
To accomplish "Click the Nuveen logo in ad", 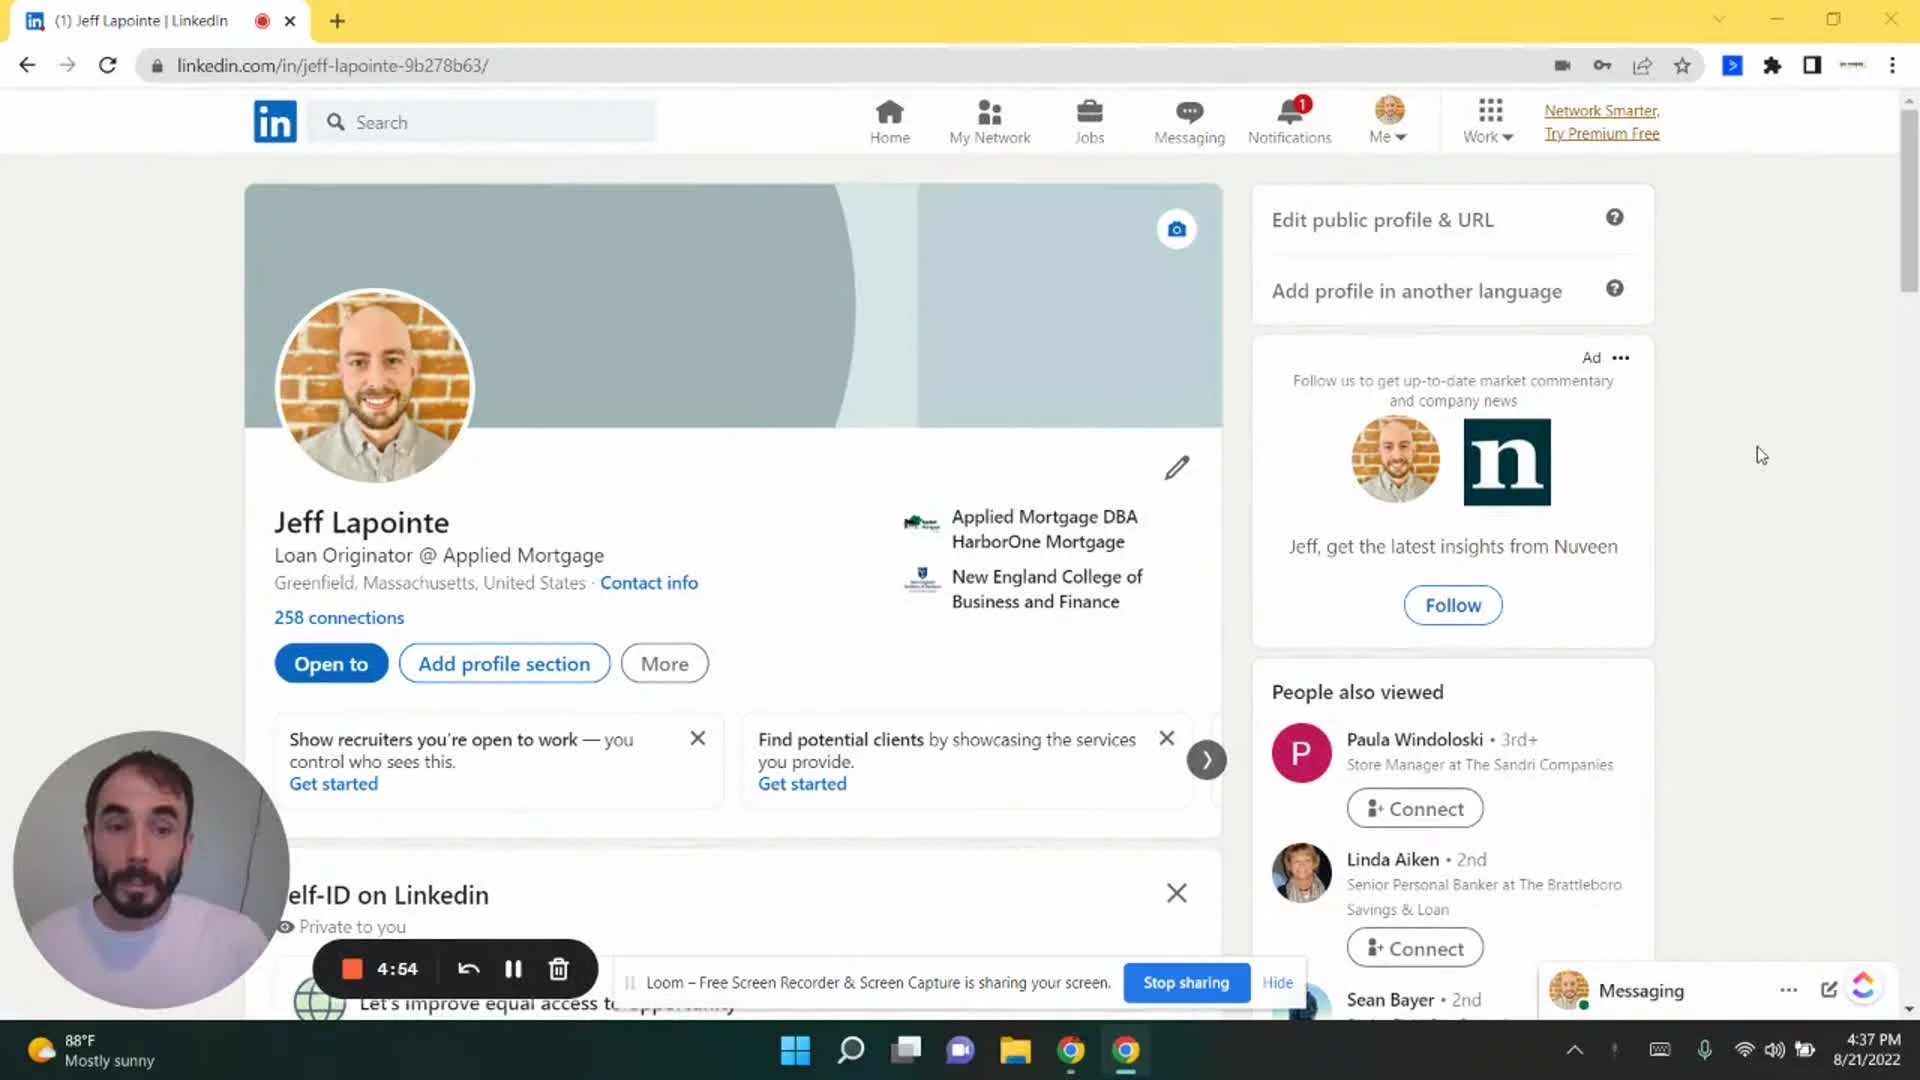I will coord(1506,462).
